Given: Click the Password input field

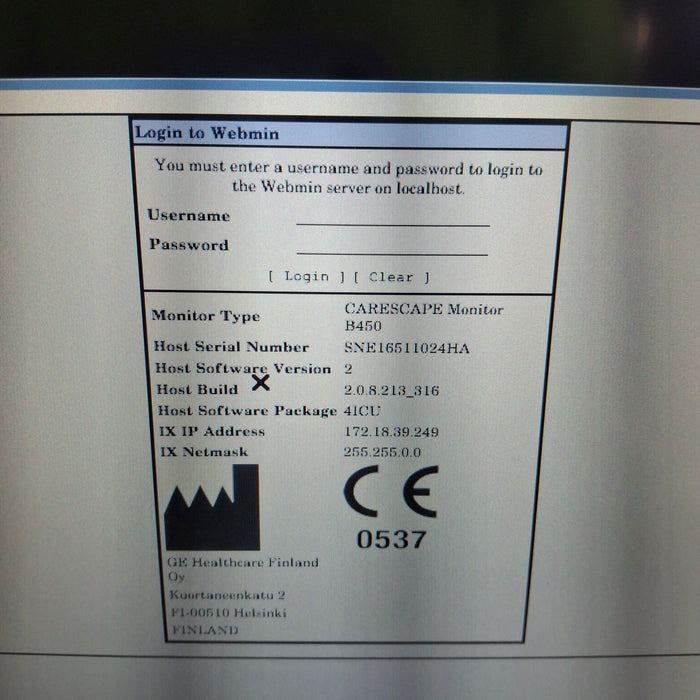Looking at the screenshot, I should click(392, 246).
